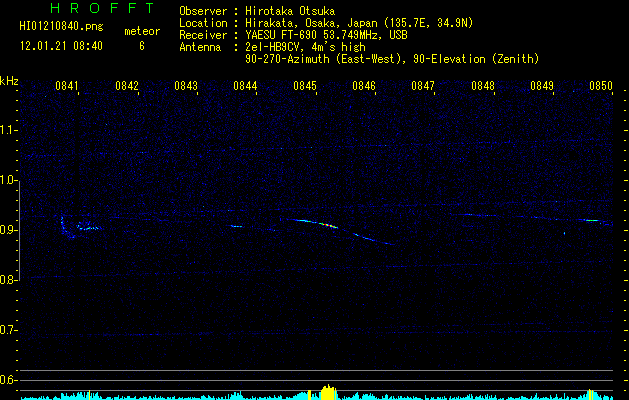Click the 0847 time marker
This screenshot has width=629, height=400.
423,86
